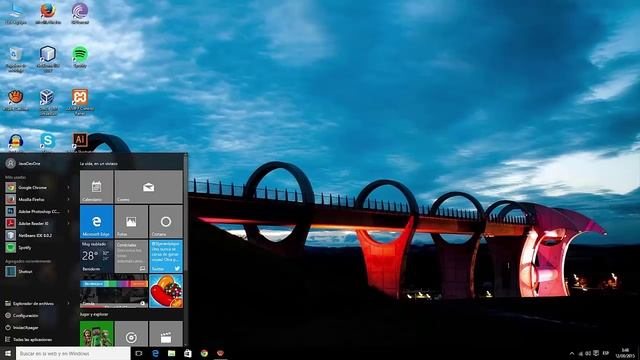Open the Microsoft Edge tile
Viewport: 640px width, 360px height.
click(96, 222)
